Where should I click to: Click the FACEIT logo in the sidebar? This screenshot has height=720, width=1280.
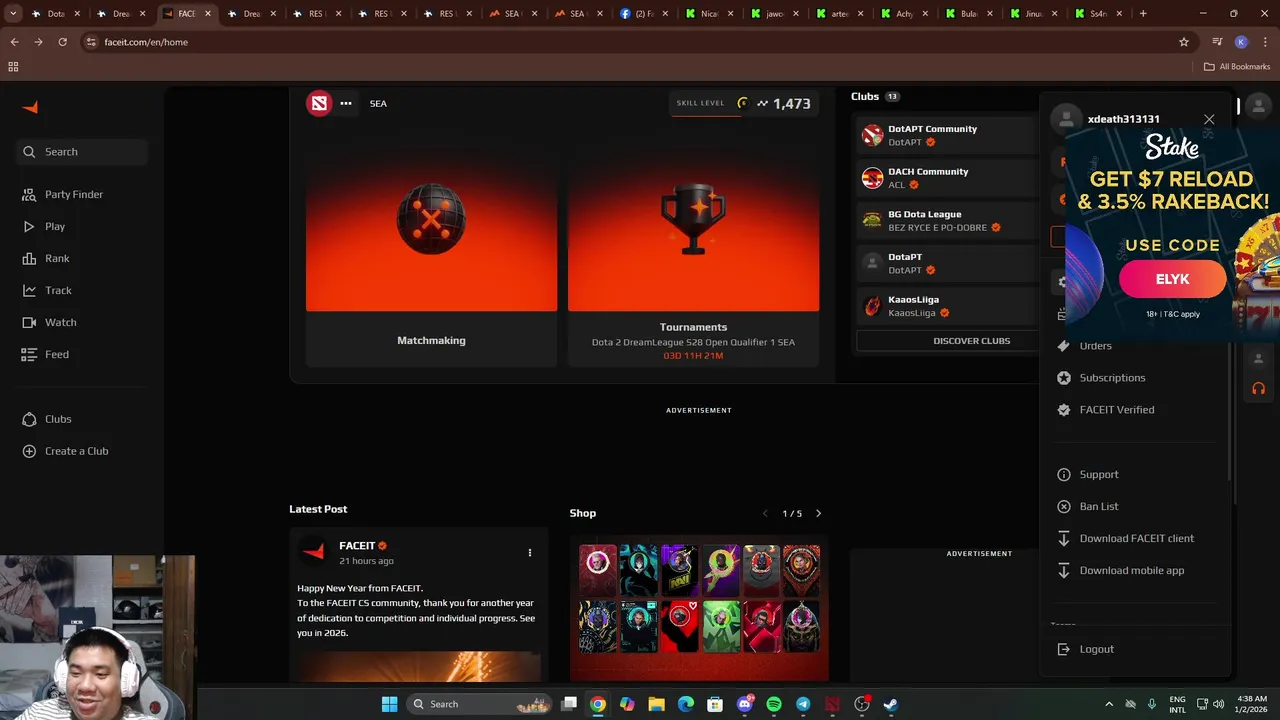point(30,107)
